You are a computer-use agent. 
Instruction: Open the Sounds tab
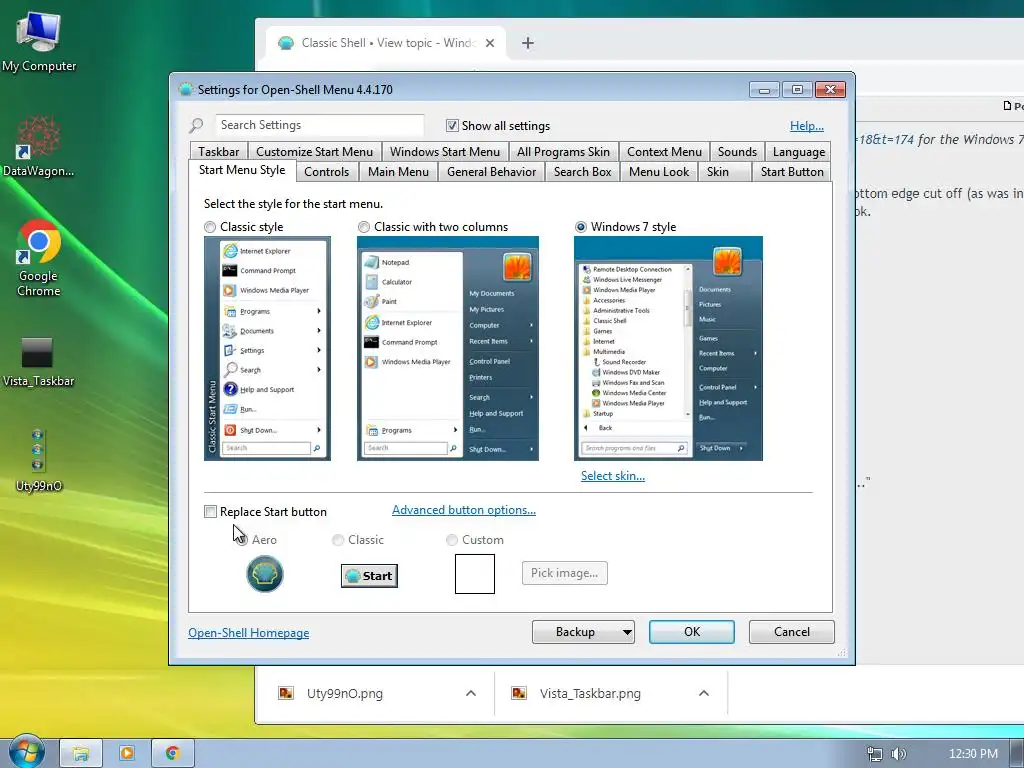tap(737, 152)
